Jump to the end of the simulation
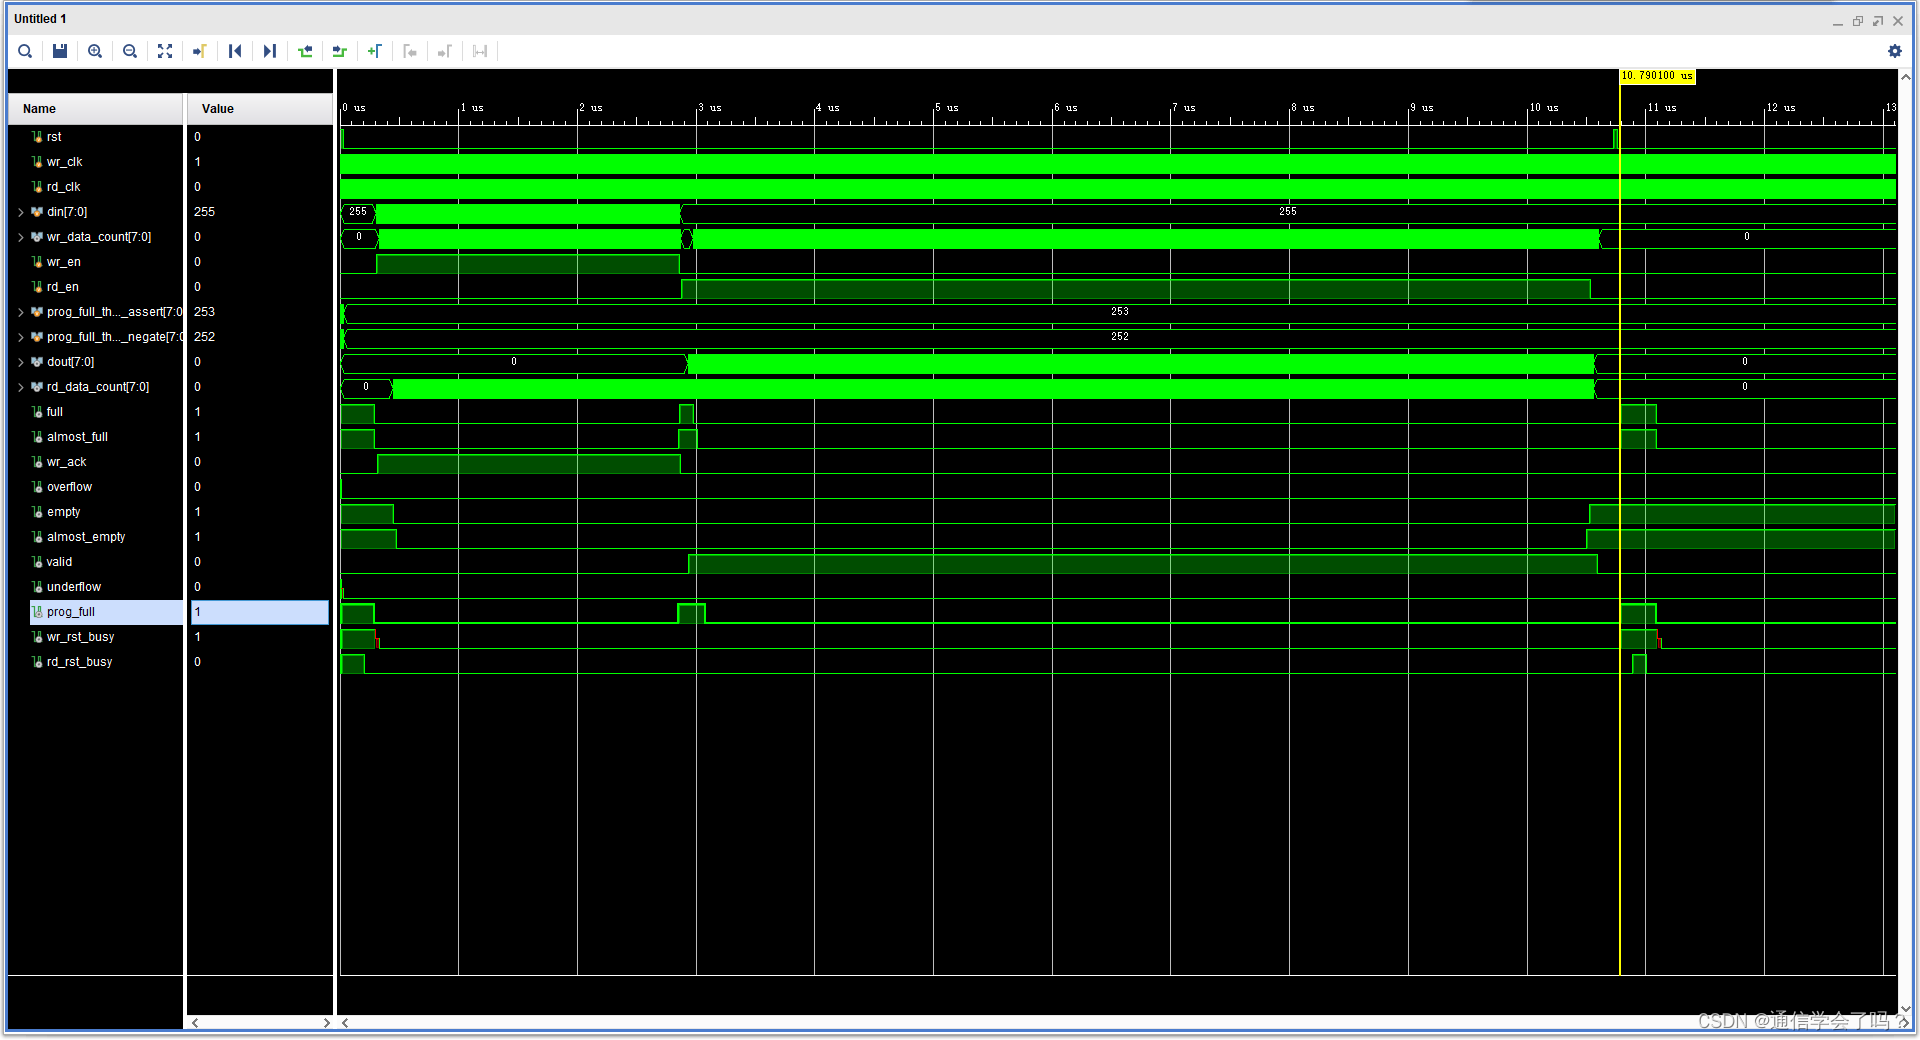This screenshot has width=1920, height=1040. [270, 51]
